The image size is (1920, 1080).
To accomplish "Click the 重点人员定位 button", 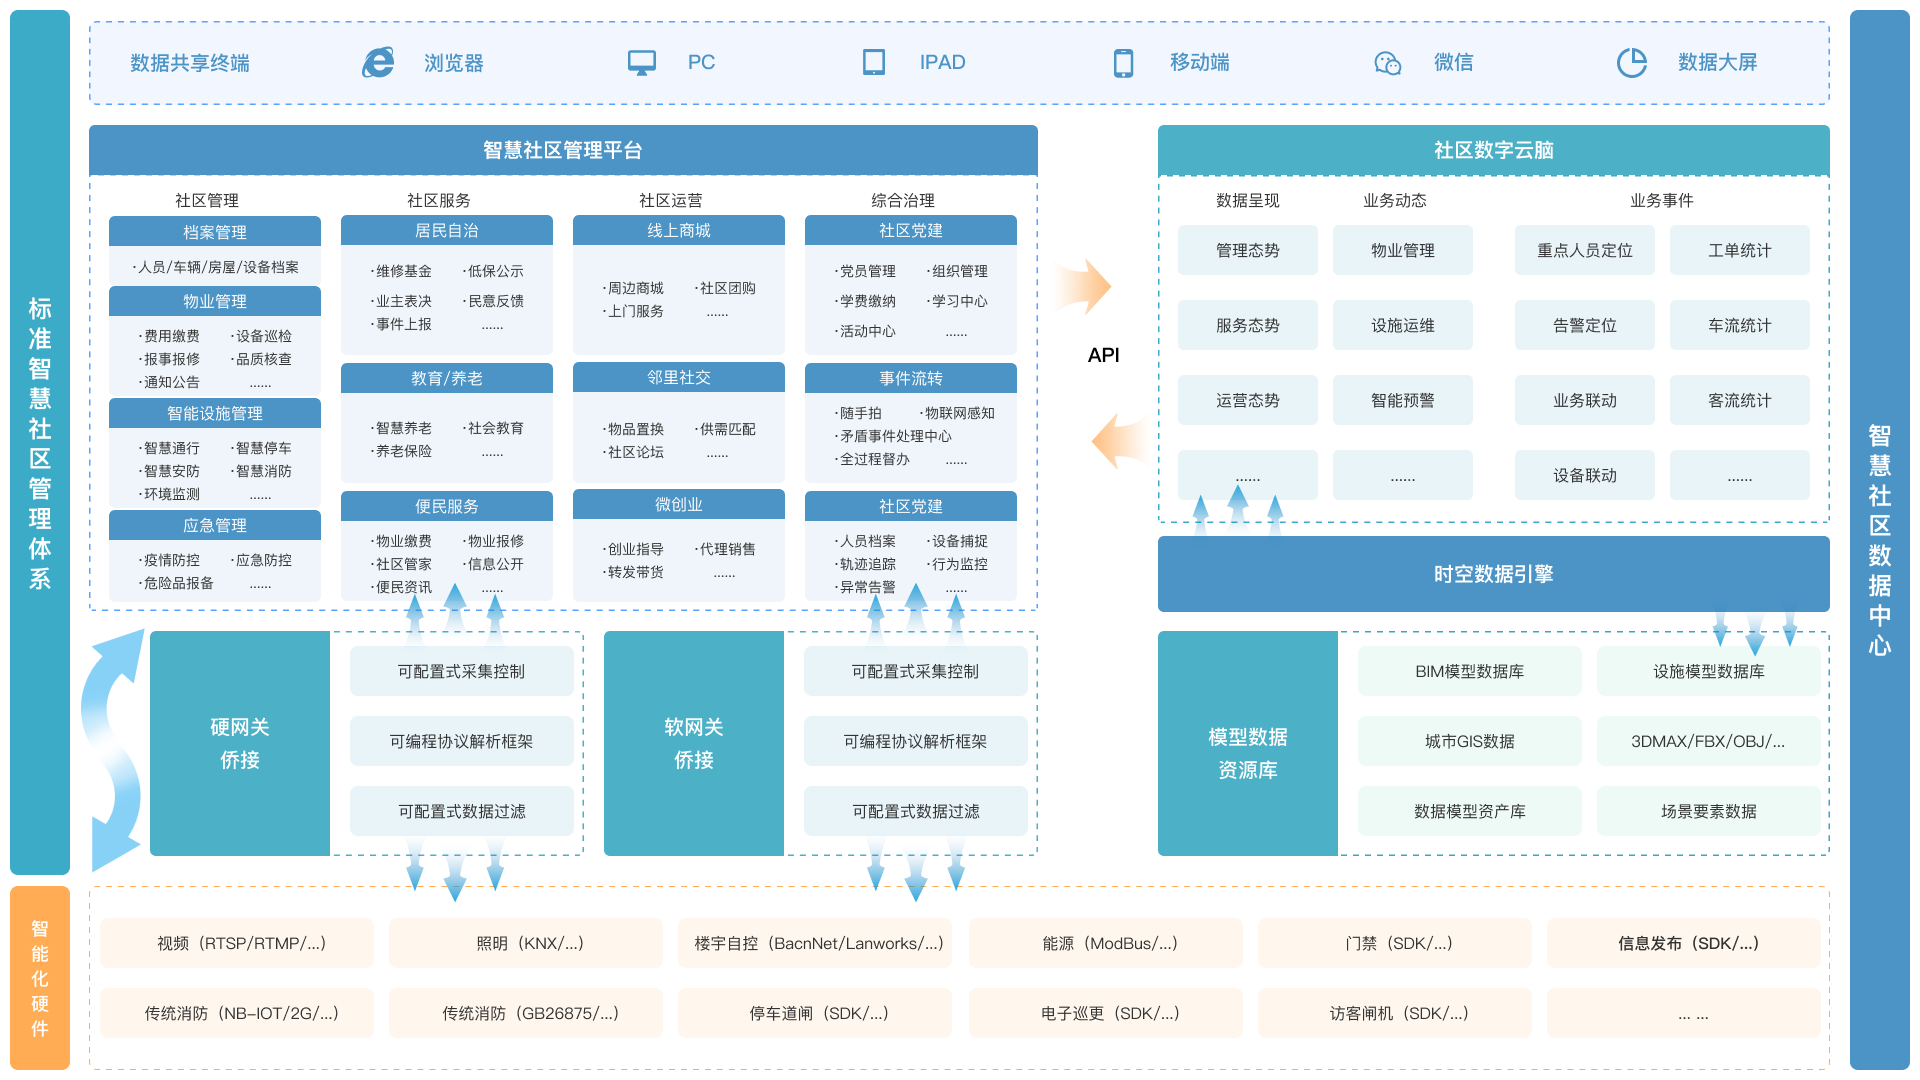I will coord(1584,250).
